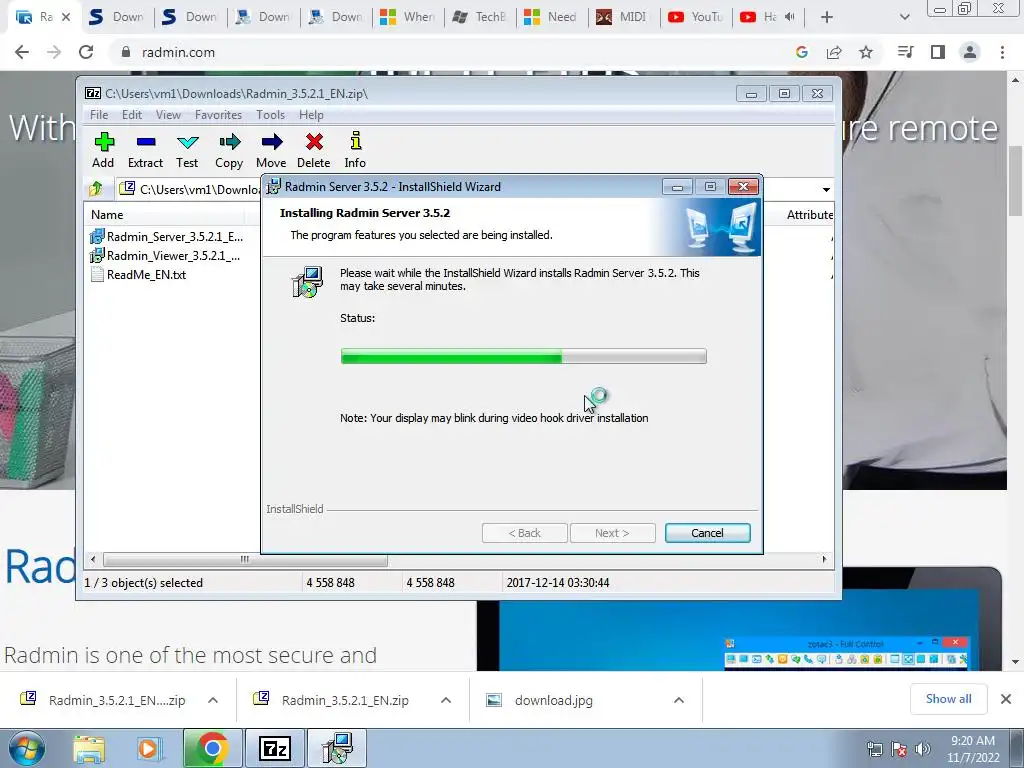Expand options for download.jpg item

(x=679, y=700)
